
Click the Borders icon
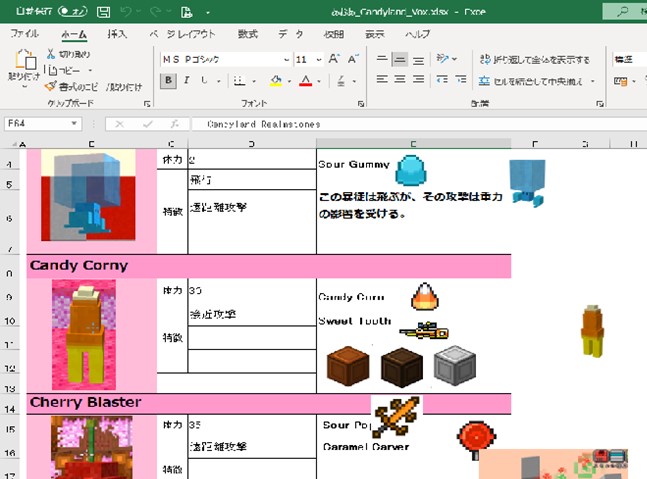coord(239,80)
